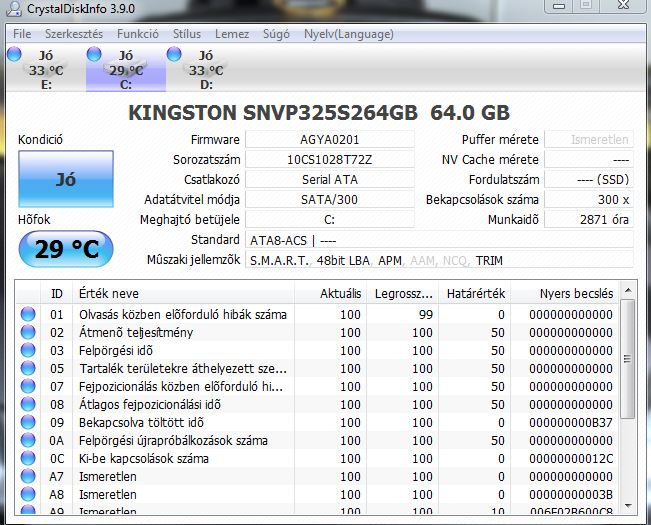Click TRIM in the features field
Viewport: 651px width, 525px height.
[x=489, y=260]
